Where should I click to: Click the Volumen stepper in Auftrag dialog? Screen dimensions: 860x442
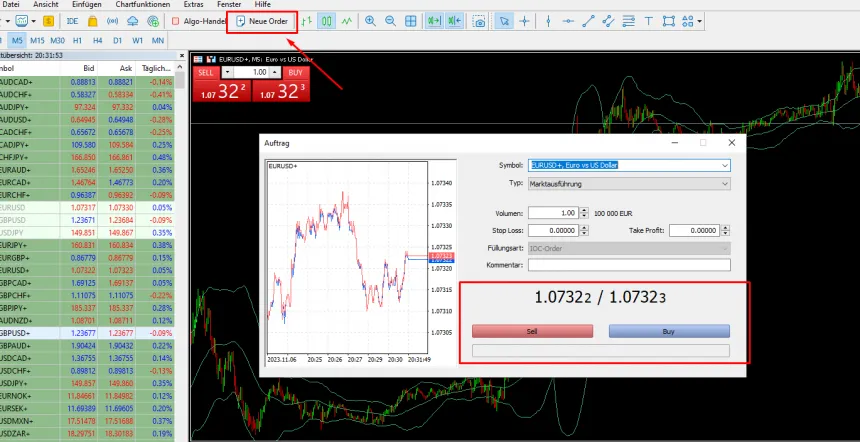pyautogui.click(x=584, y=213)
